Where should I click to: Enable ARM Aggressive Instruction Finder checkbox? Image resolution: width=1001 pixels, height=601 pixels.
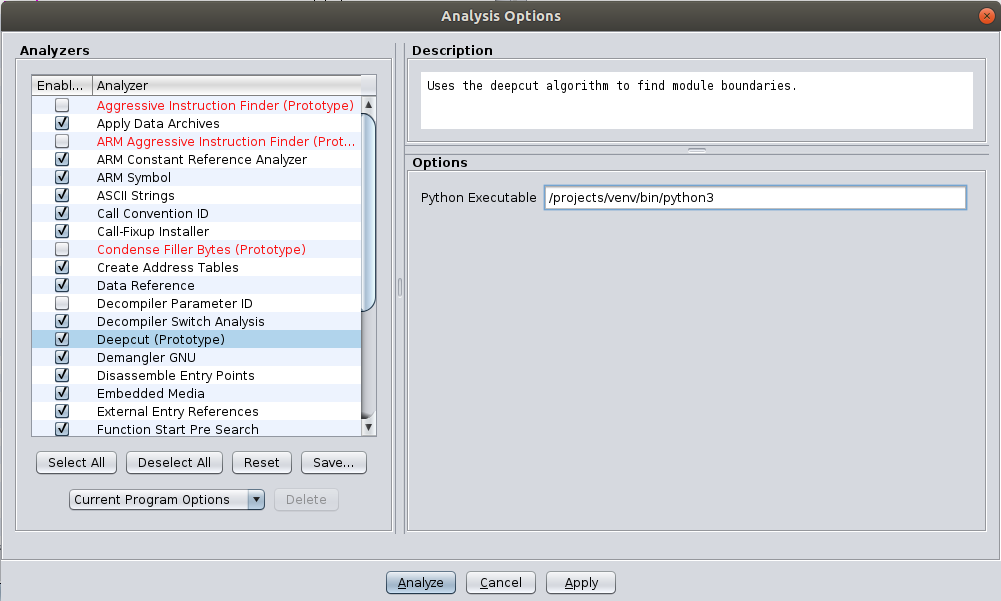click(62, 141)
